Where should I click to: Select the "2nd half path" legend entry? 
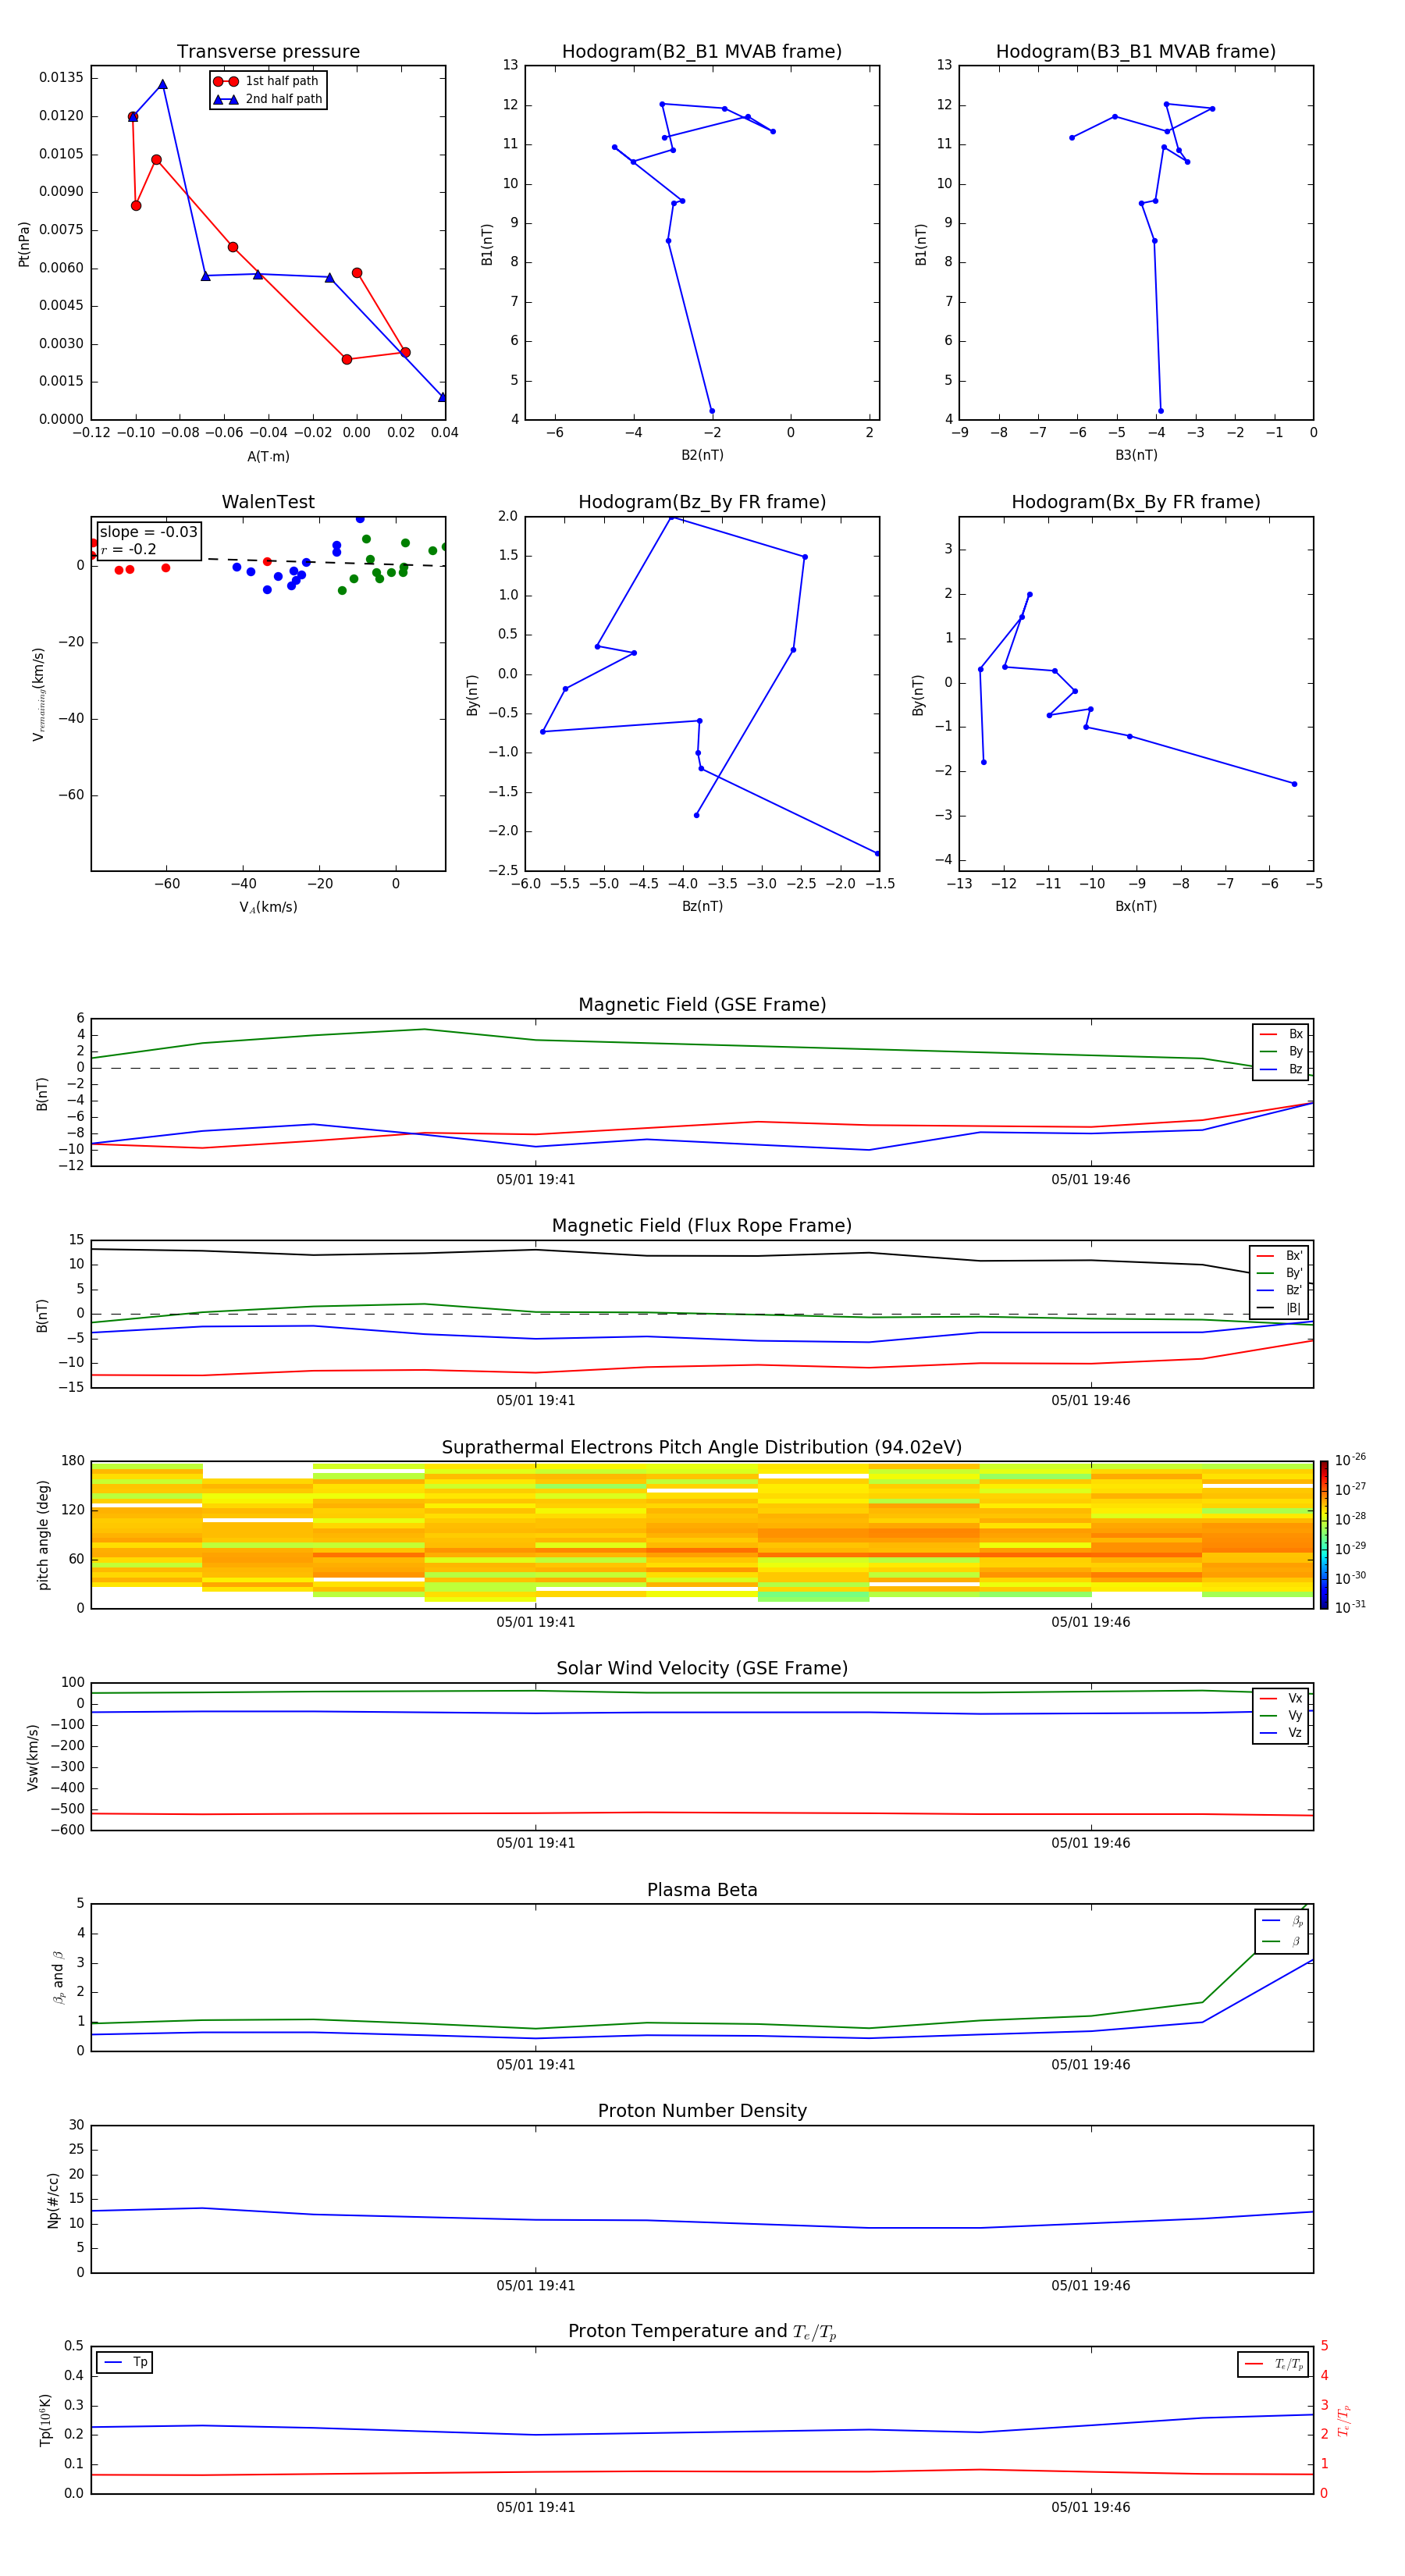pos(268,99)
